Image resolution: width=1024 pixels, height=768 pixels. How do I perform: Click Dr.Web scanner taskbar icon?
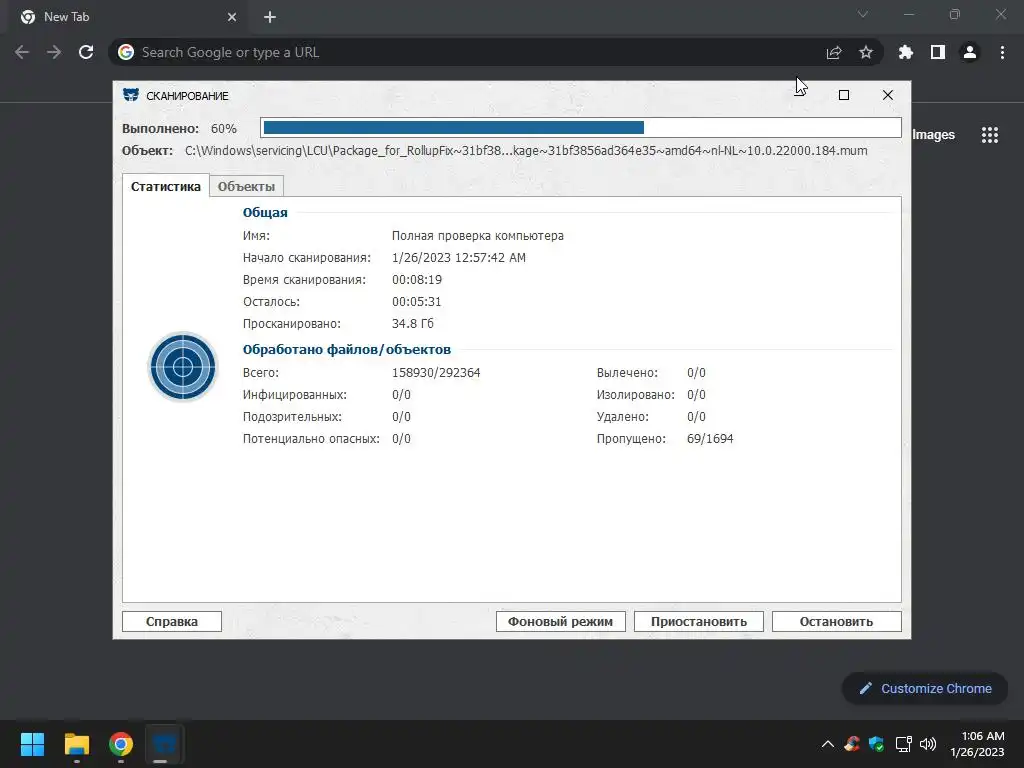coord(164,744)
